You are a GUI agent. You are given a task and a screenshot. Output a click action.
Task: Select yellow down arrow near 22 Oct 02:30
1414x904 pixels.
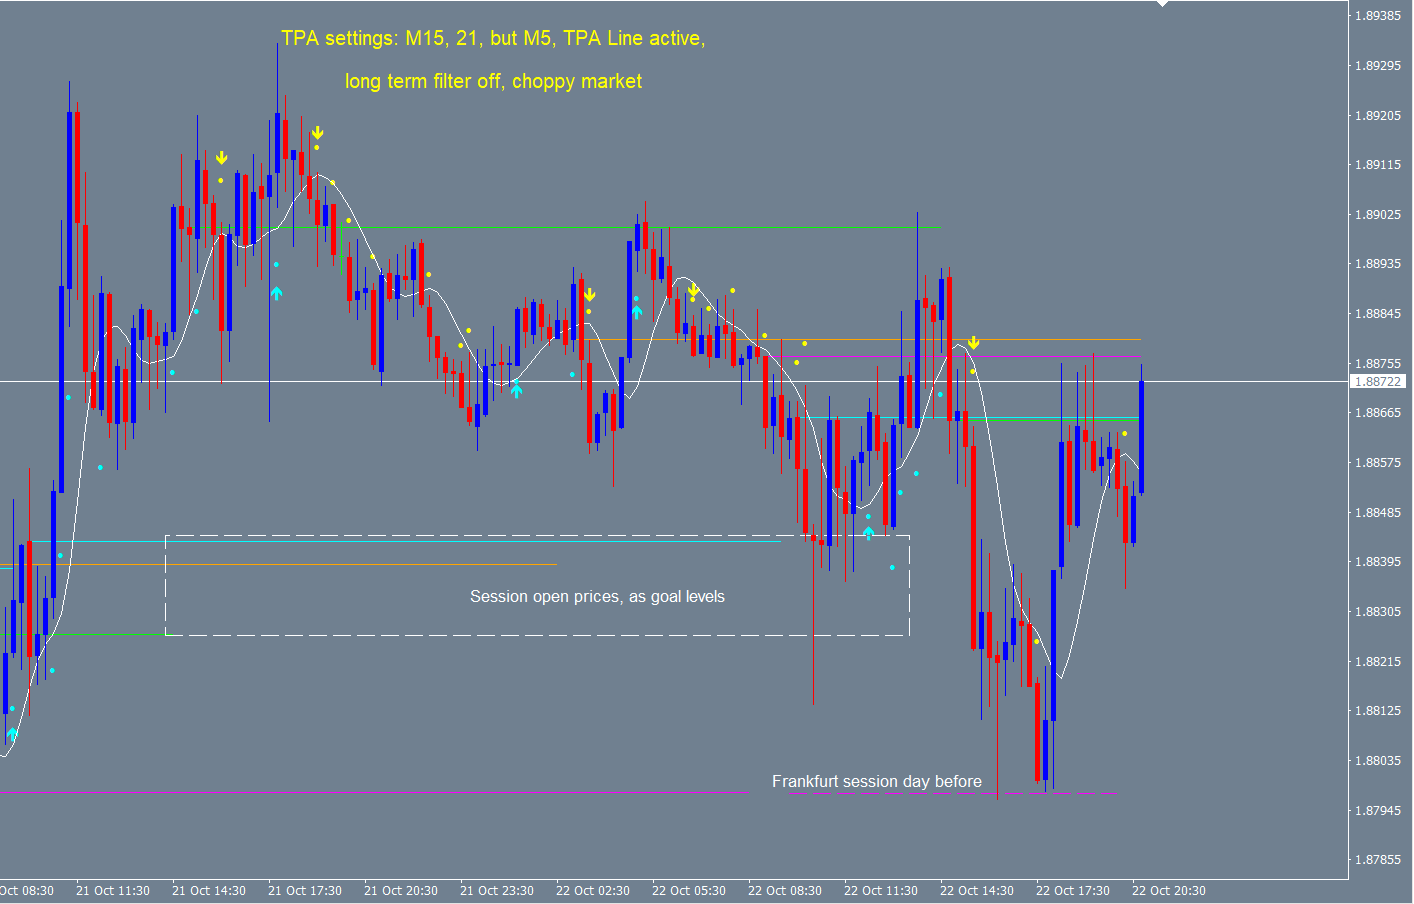tap(590, 295)
